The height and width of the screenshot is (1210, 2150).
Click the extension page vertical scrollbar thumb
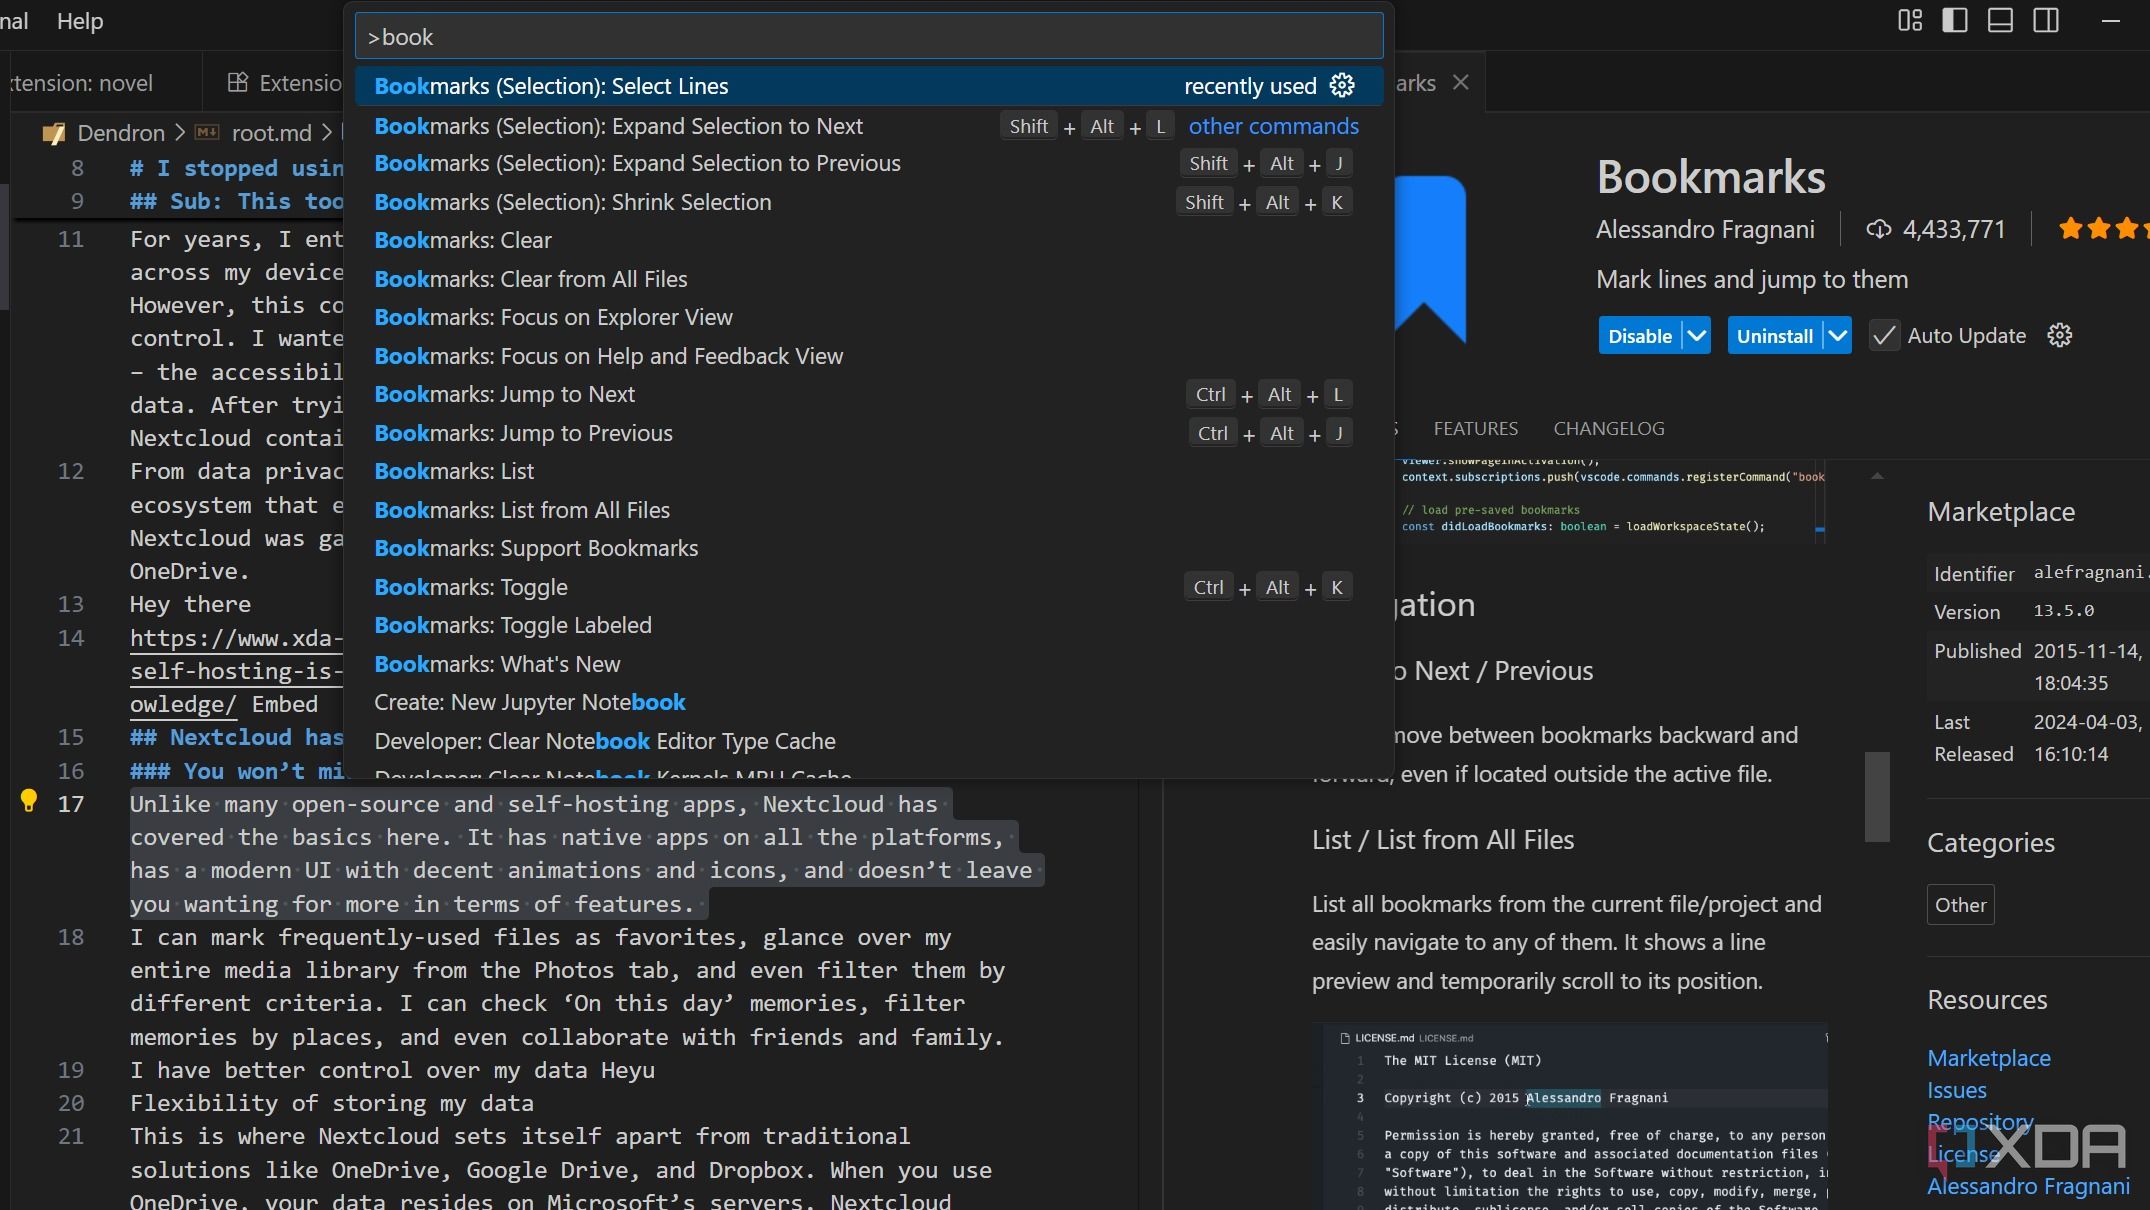[x=1877, y=797]
